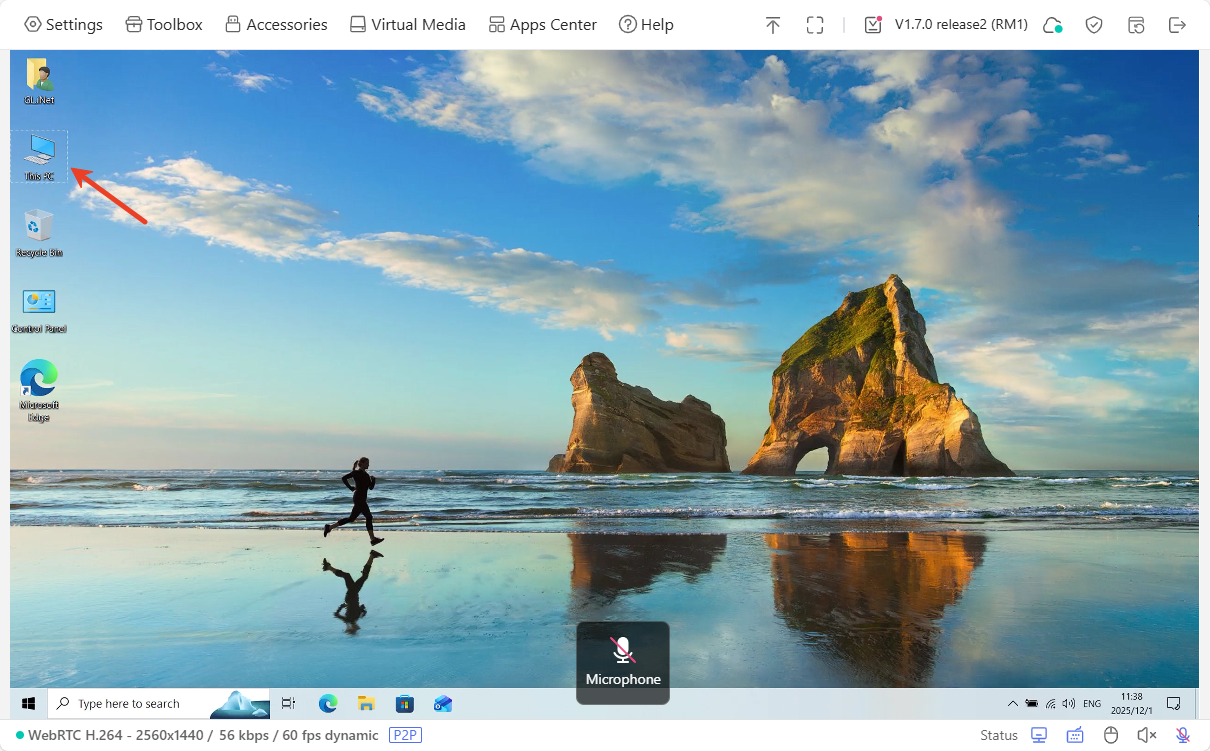Open the Apps Center menu
1210x751 pixels.
(542, 25)
